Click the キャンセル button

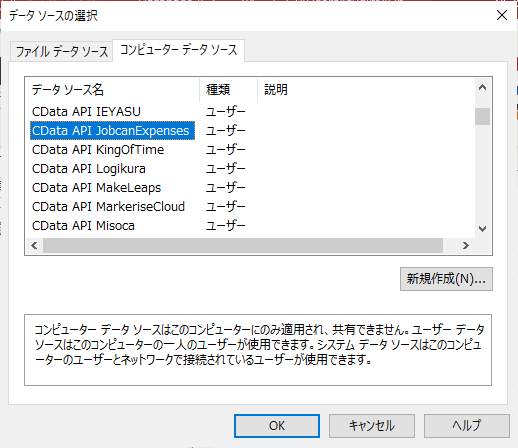click(x=372, y=426)
